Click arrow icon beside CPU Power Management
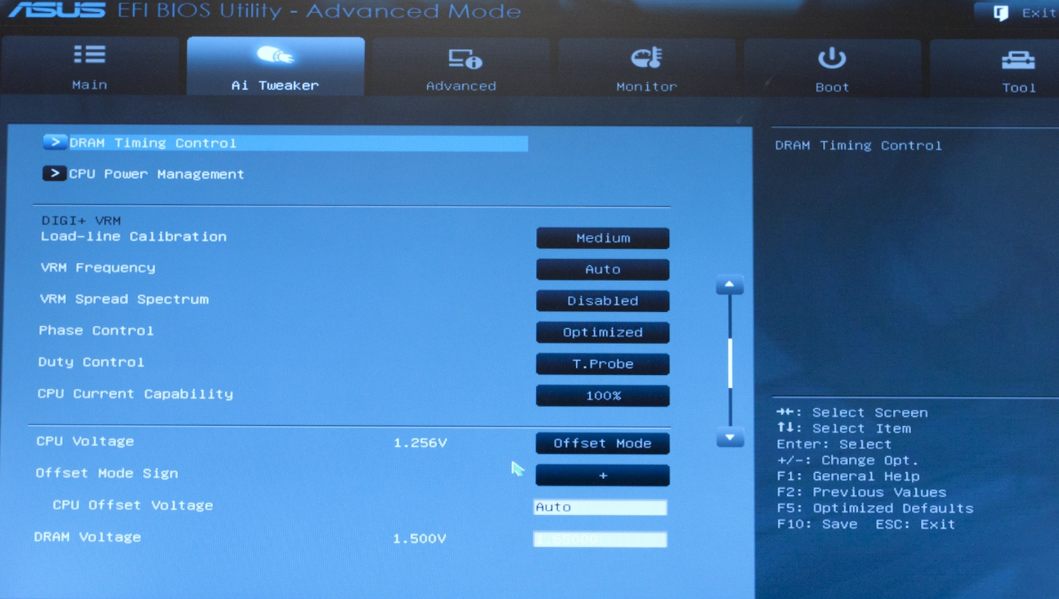The width and height of the screenshot is (1059, 599). point(55,174)
